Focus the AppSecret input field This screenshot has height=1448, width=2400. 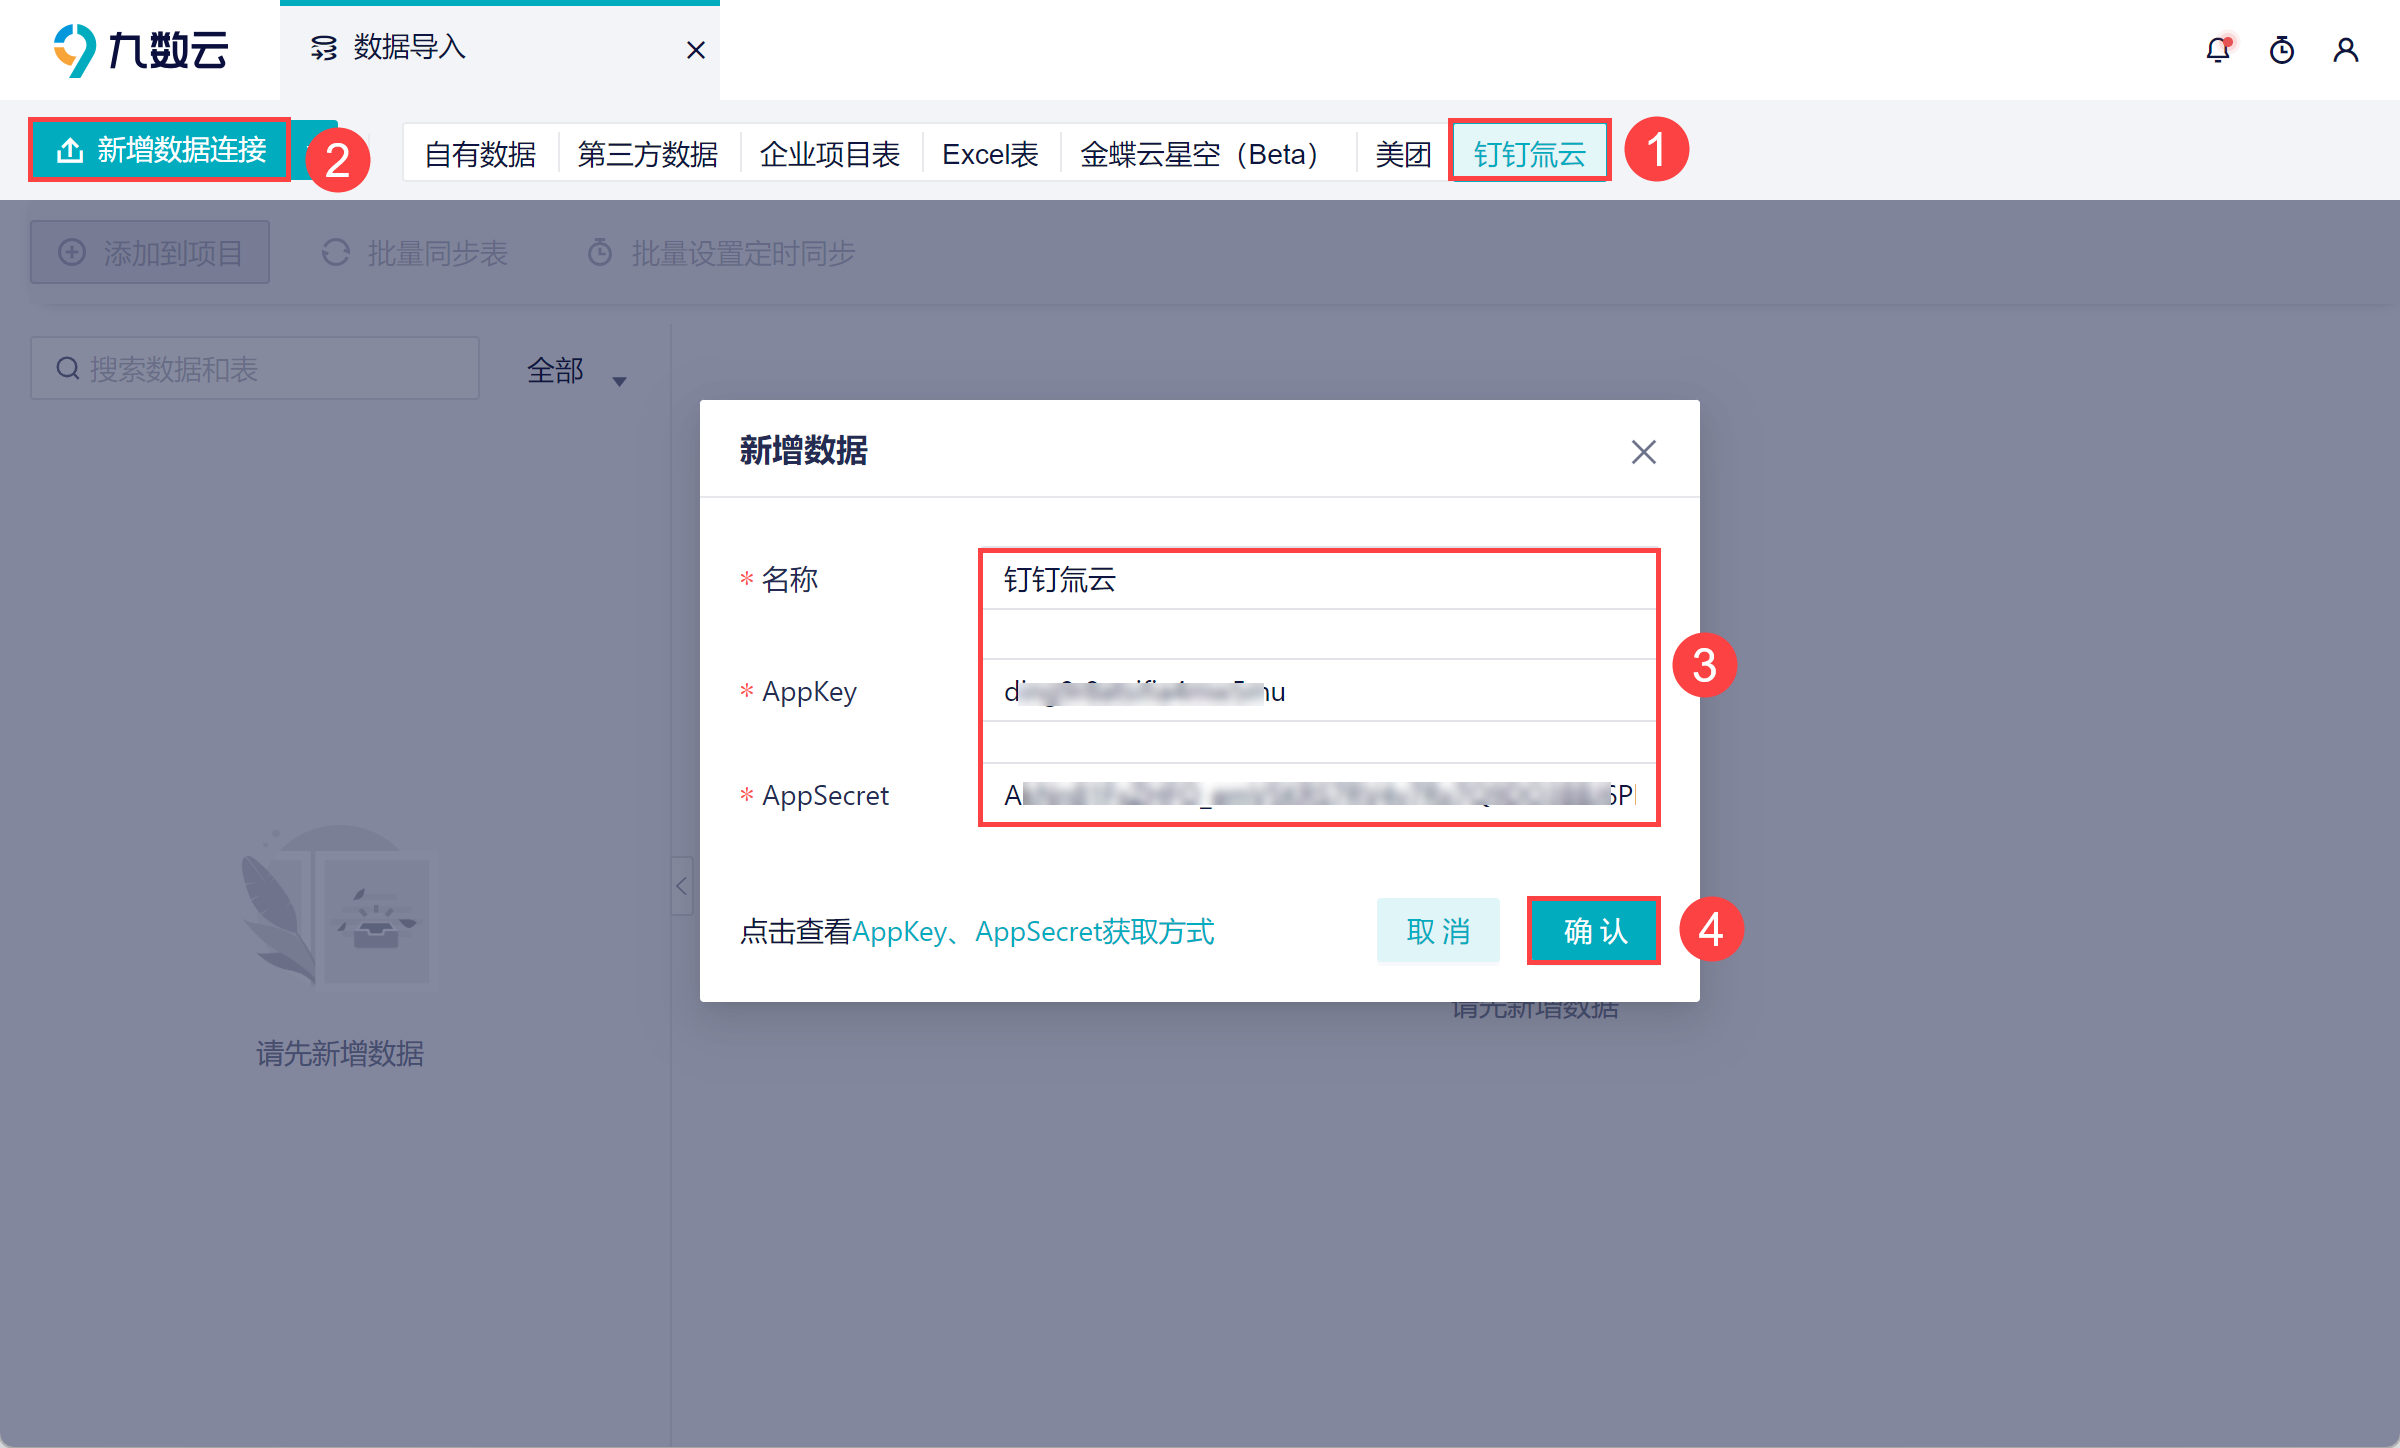click(x=1318, y=795)
